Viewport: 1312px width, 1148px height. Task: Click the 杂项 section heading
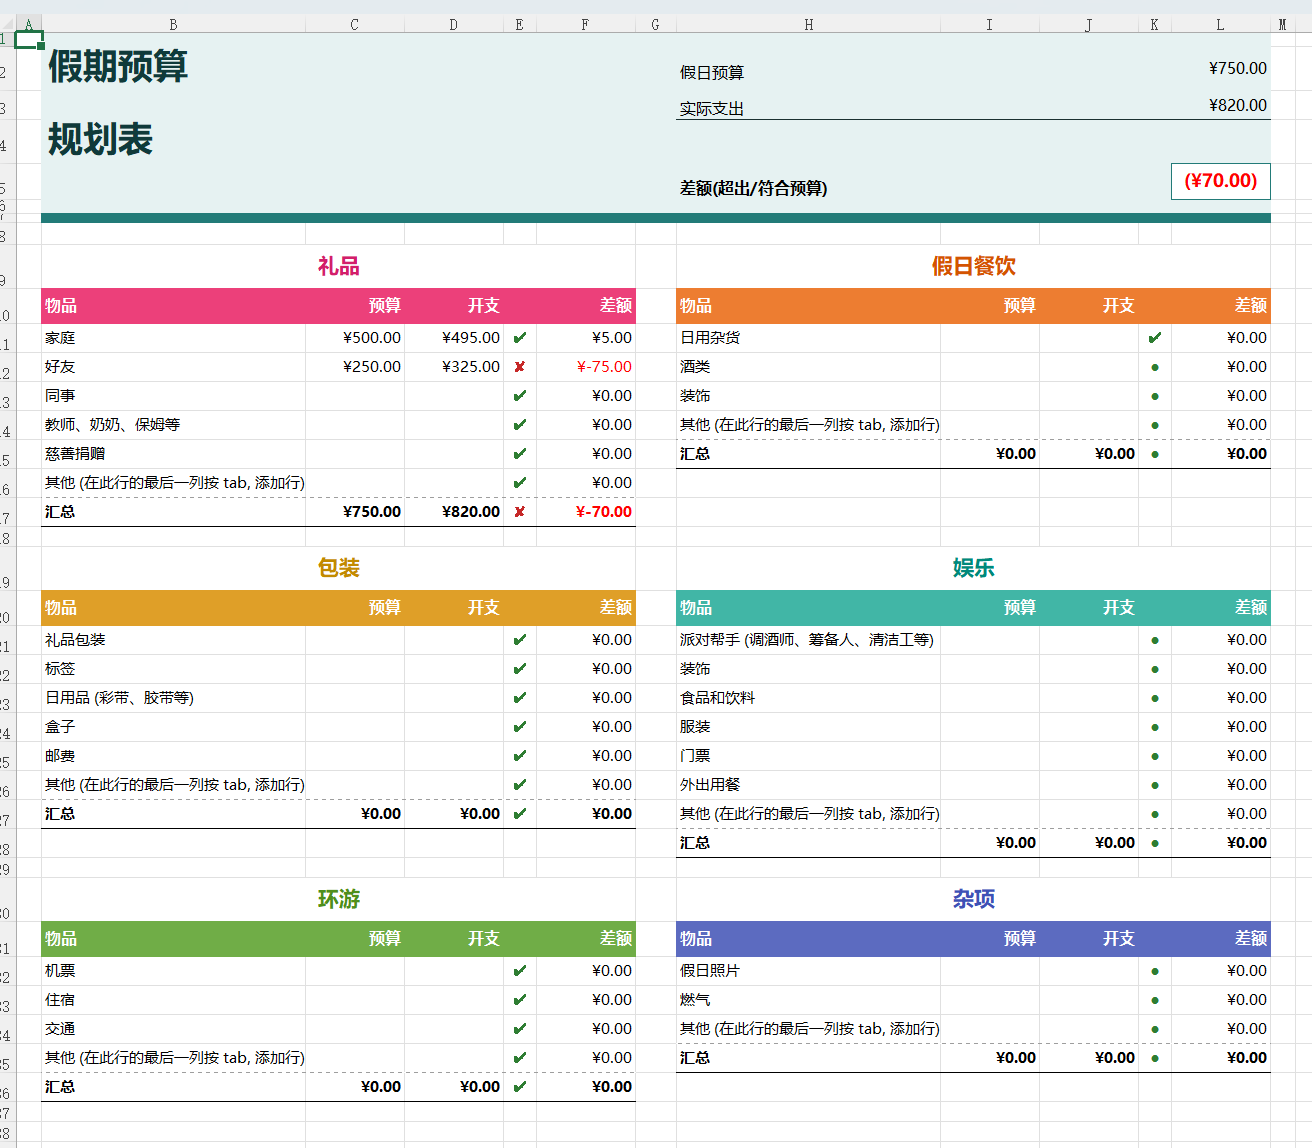tap(973, 899)
